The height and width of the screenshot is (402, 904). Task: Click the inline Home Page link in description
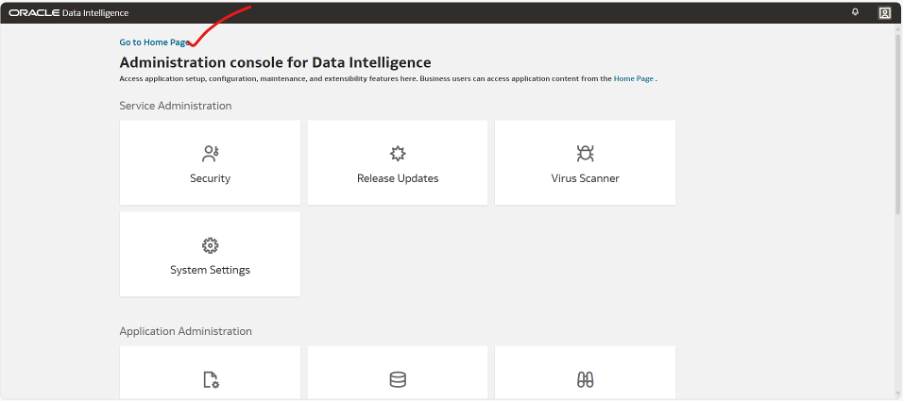pyautogui.click(x=634, y=78)
